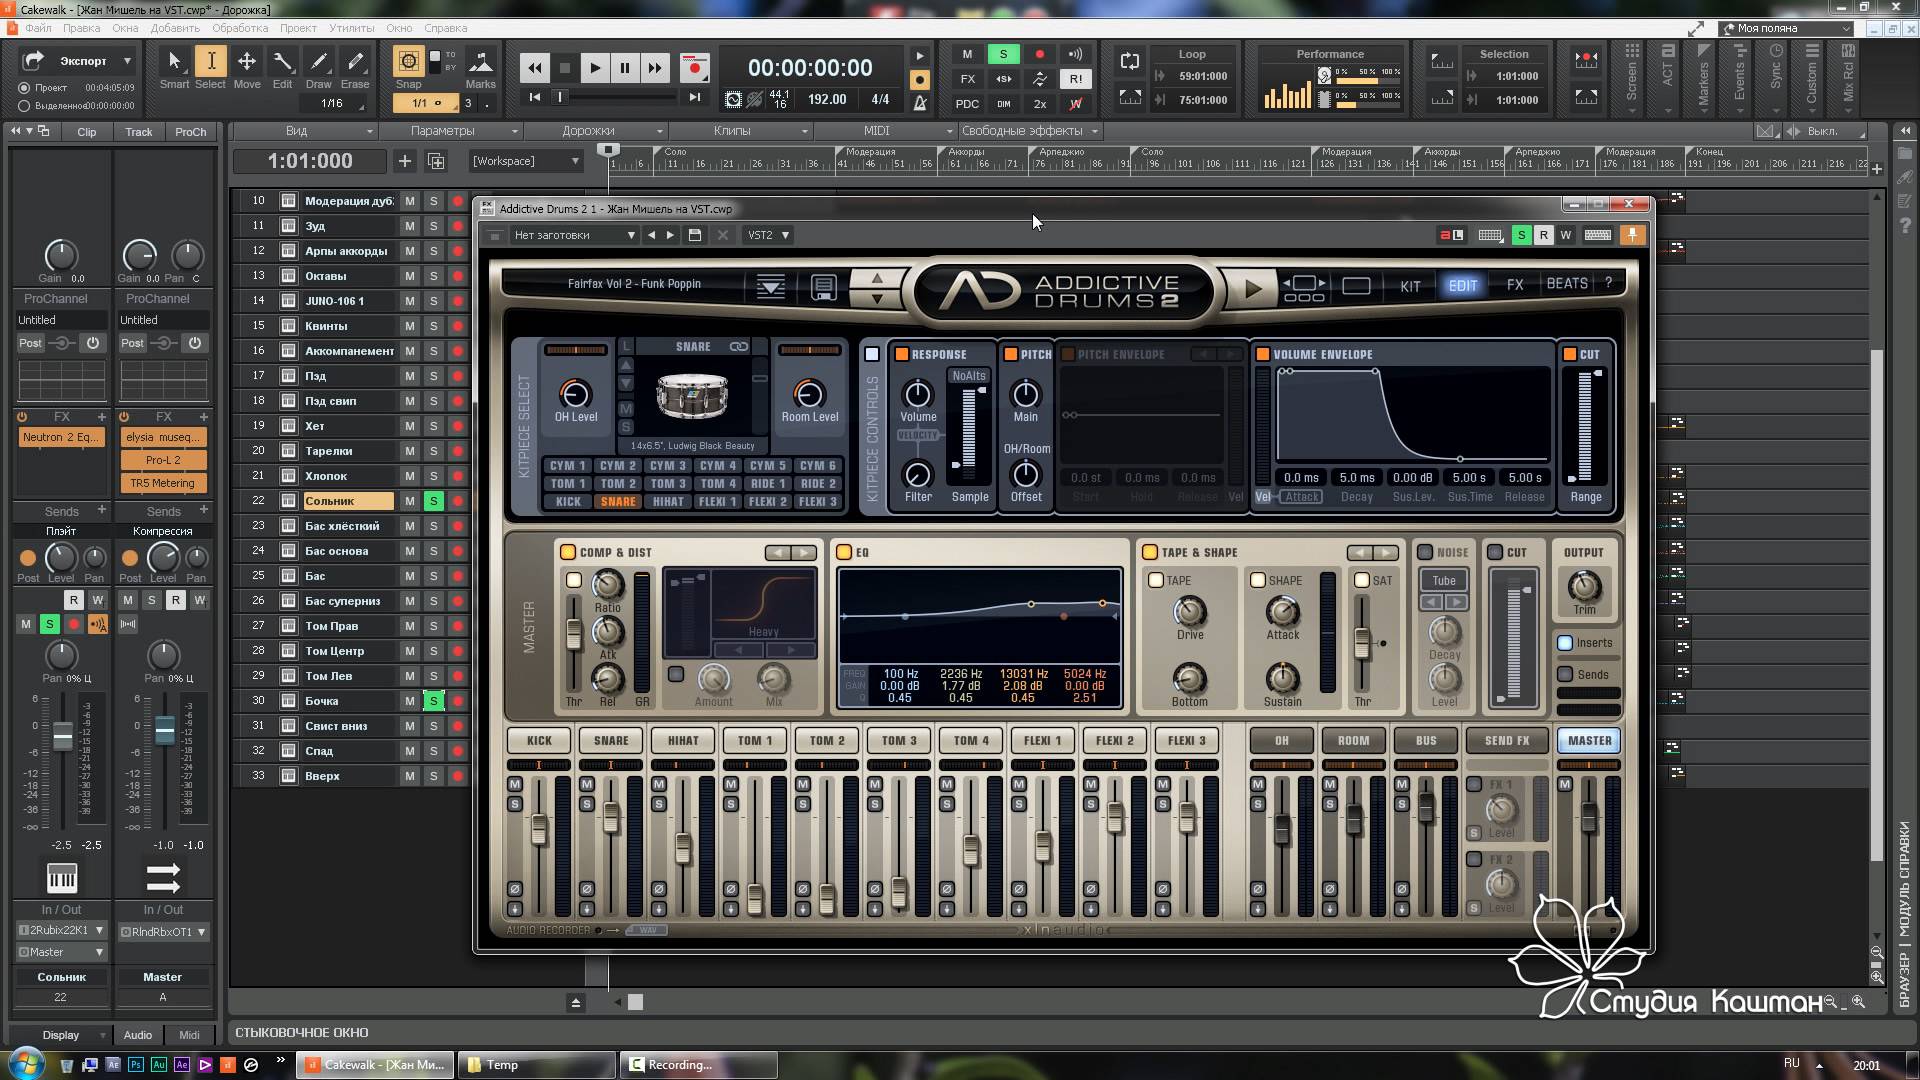Image resolution: width=1920 pixels, height=1080 pixels.
Task: Toggle the Snap to grid button
Action: click(x=408, y=62)
